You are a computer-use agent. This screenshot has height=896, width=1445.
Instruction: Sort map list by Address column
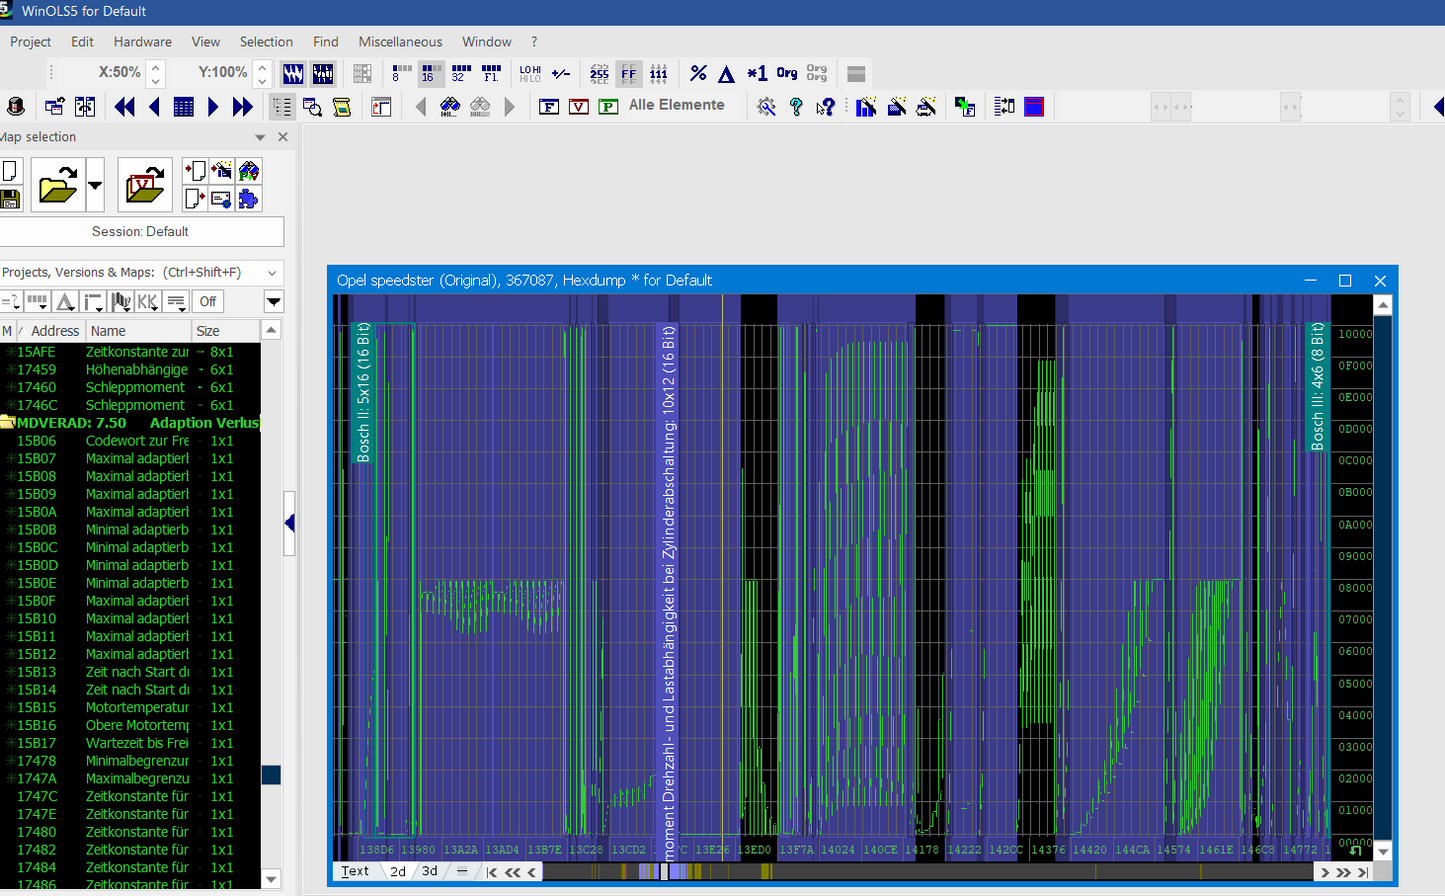(x=54, y=331)
